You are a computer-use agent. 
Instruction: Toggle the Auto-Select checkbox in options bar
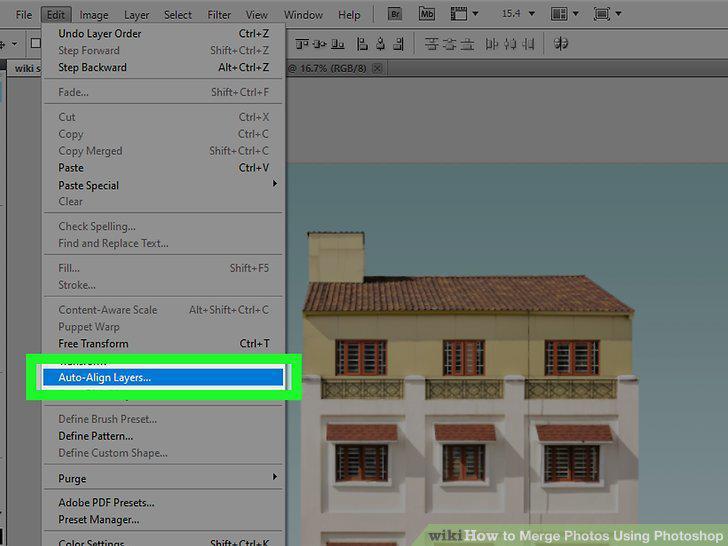pyautogui.click(x=35, y=43)
